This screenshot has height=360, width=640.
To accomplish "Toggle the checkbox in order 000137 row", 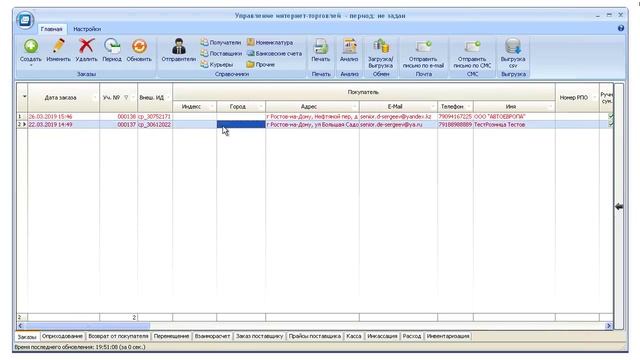I will (x=610, y=124).
